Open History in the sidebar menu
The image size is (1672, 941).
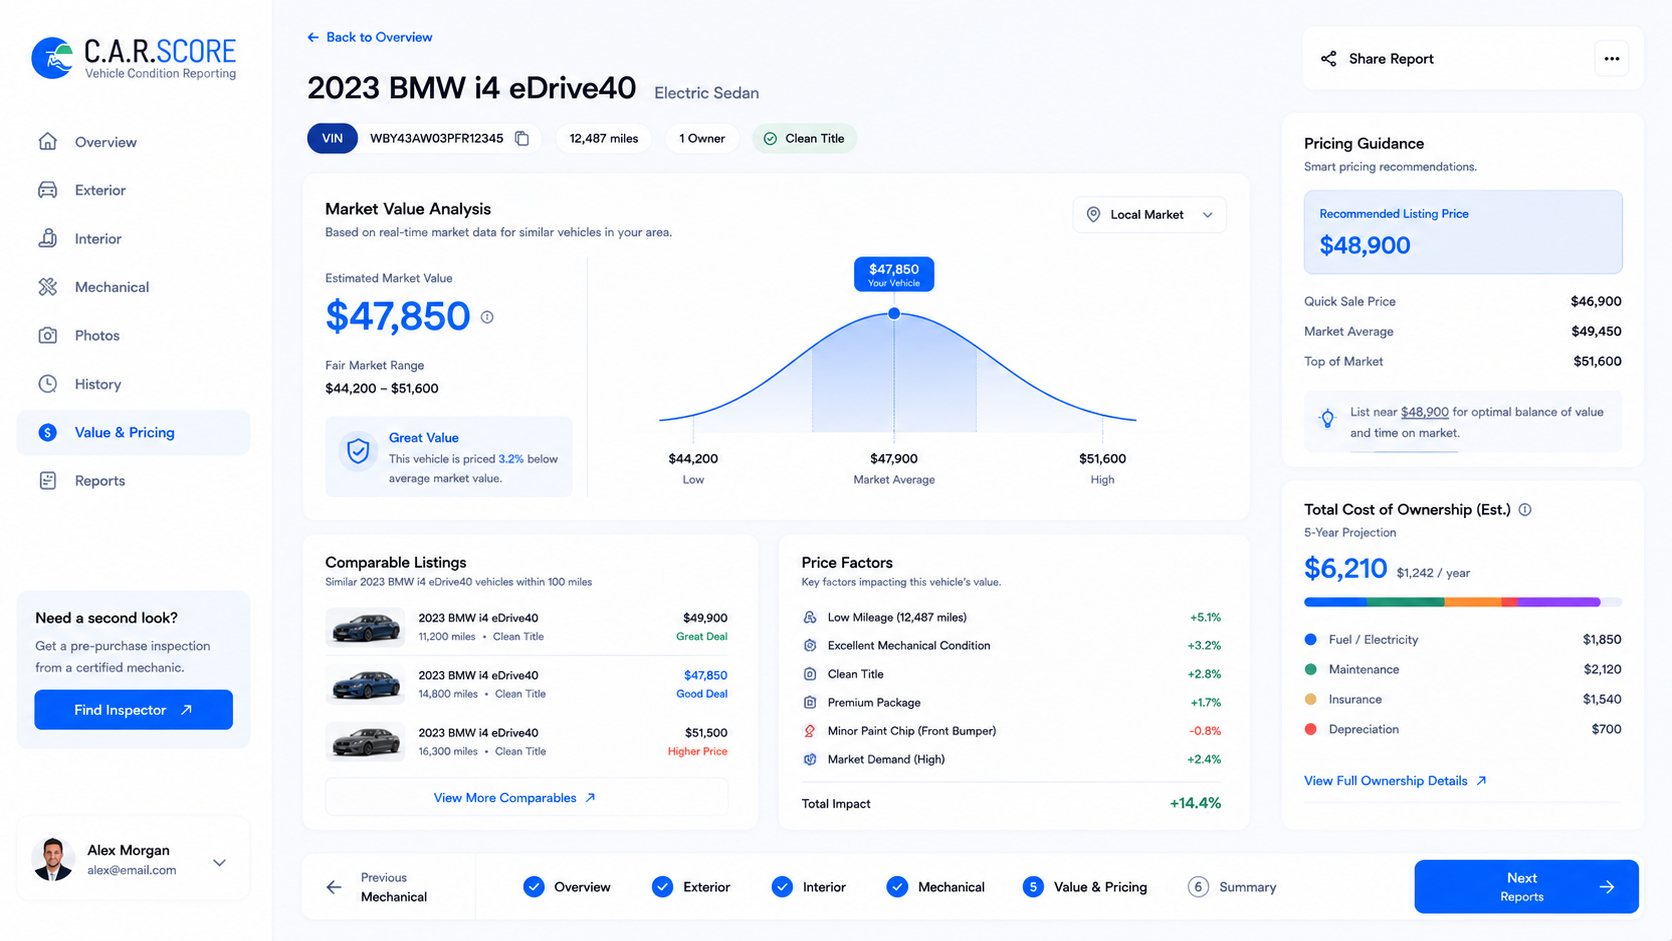click(x=133, y=384)
